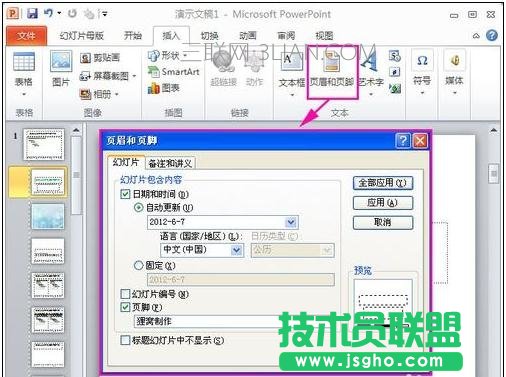Image resolution: width=506 pixels, height=377 pixels.
Task: Open the 中文(中国) language dropdown
Action: coord(236,250)
